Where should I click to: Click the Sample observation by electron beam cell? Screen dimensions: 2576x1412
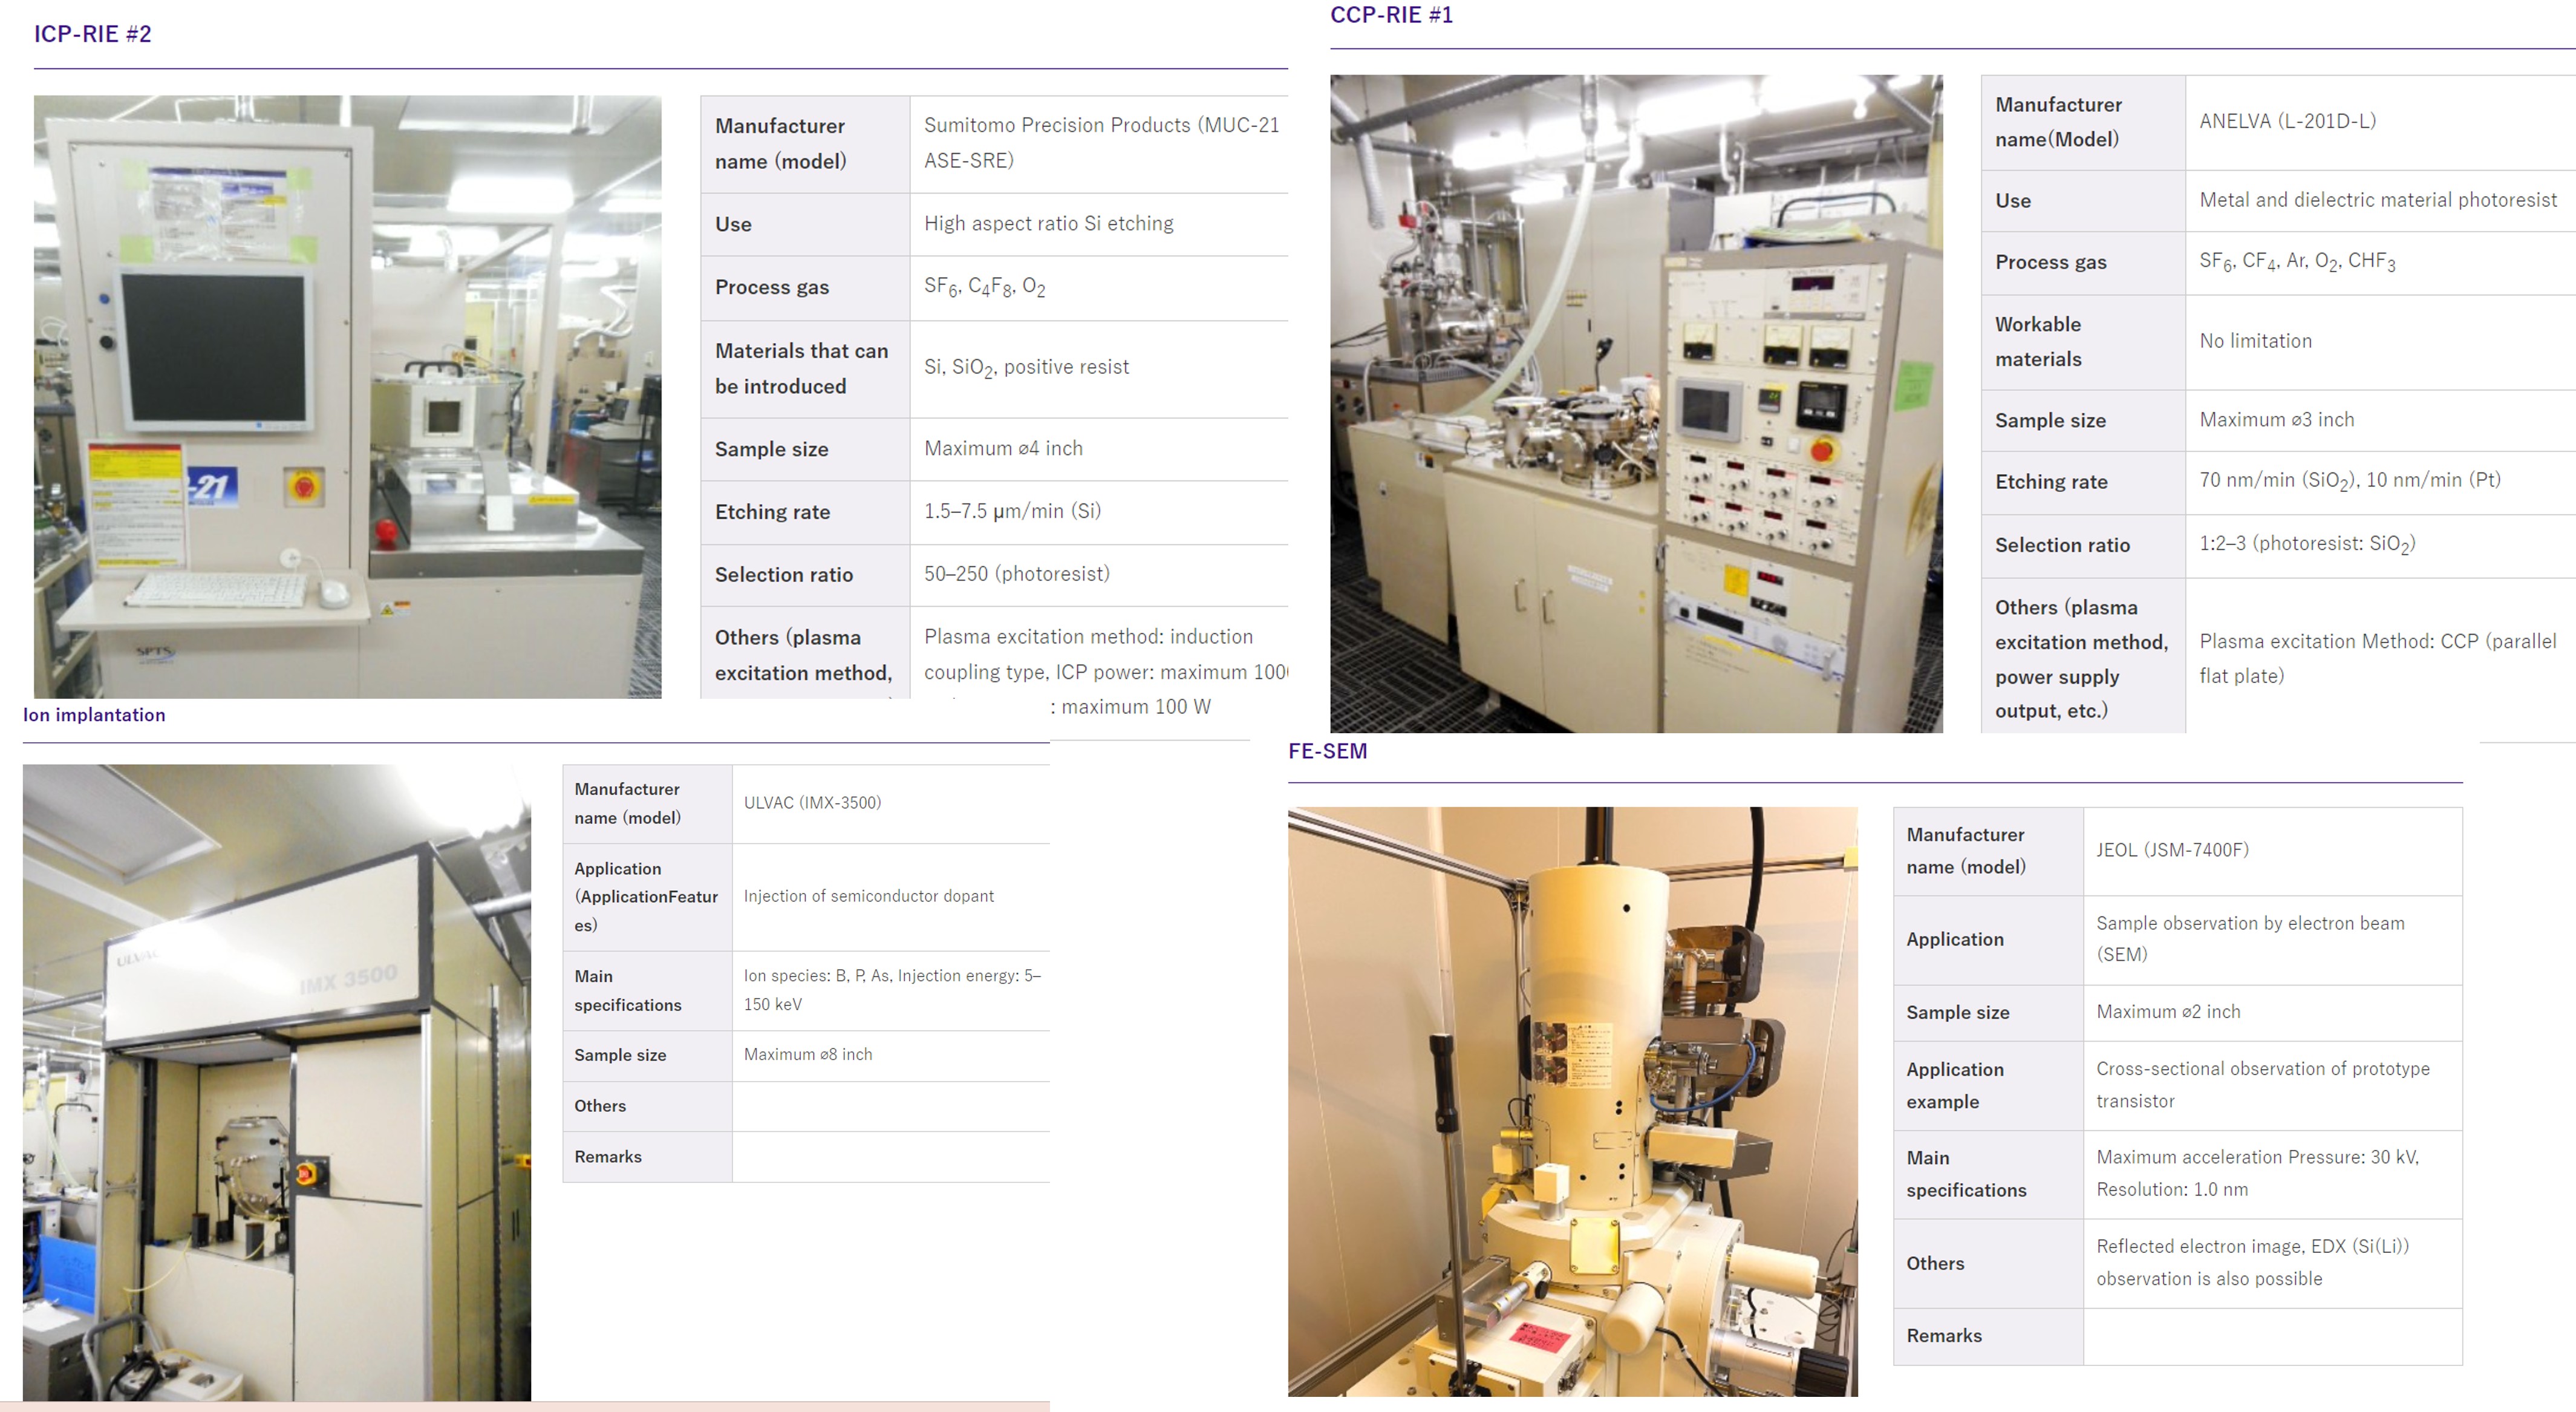point(2272,940)
